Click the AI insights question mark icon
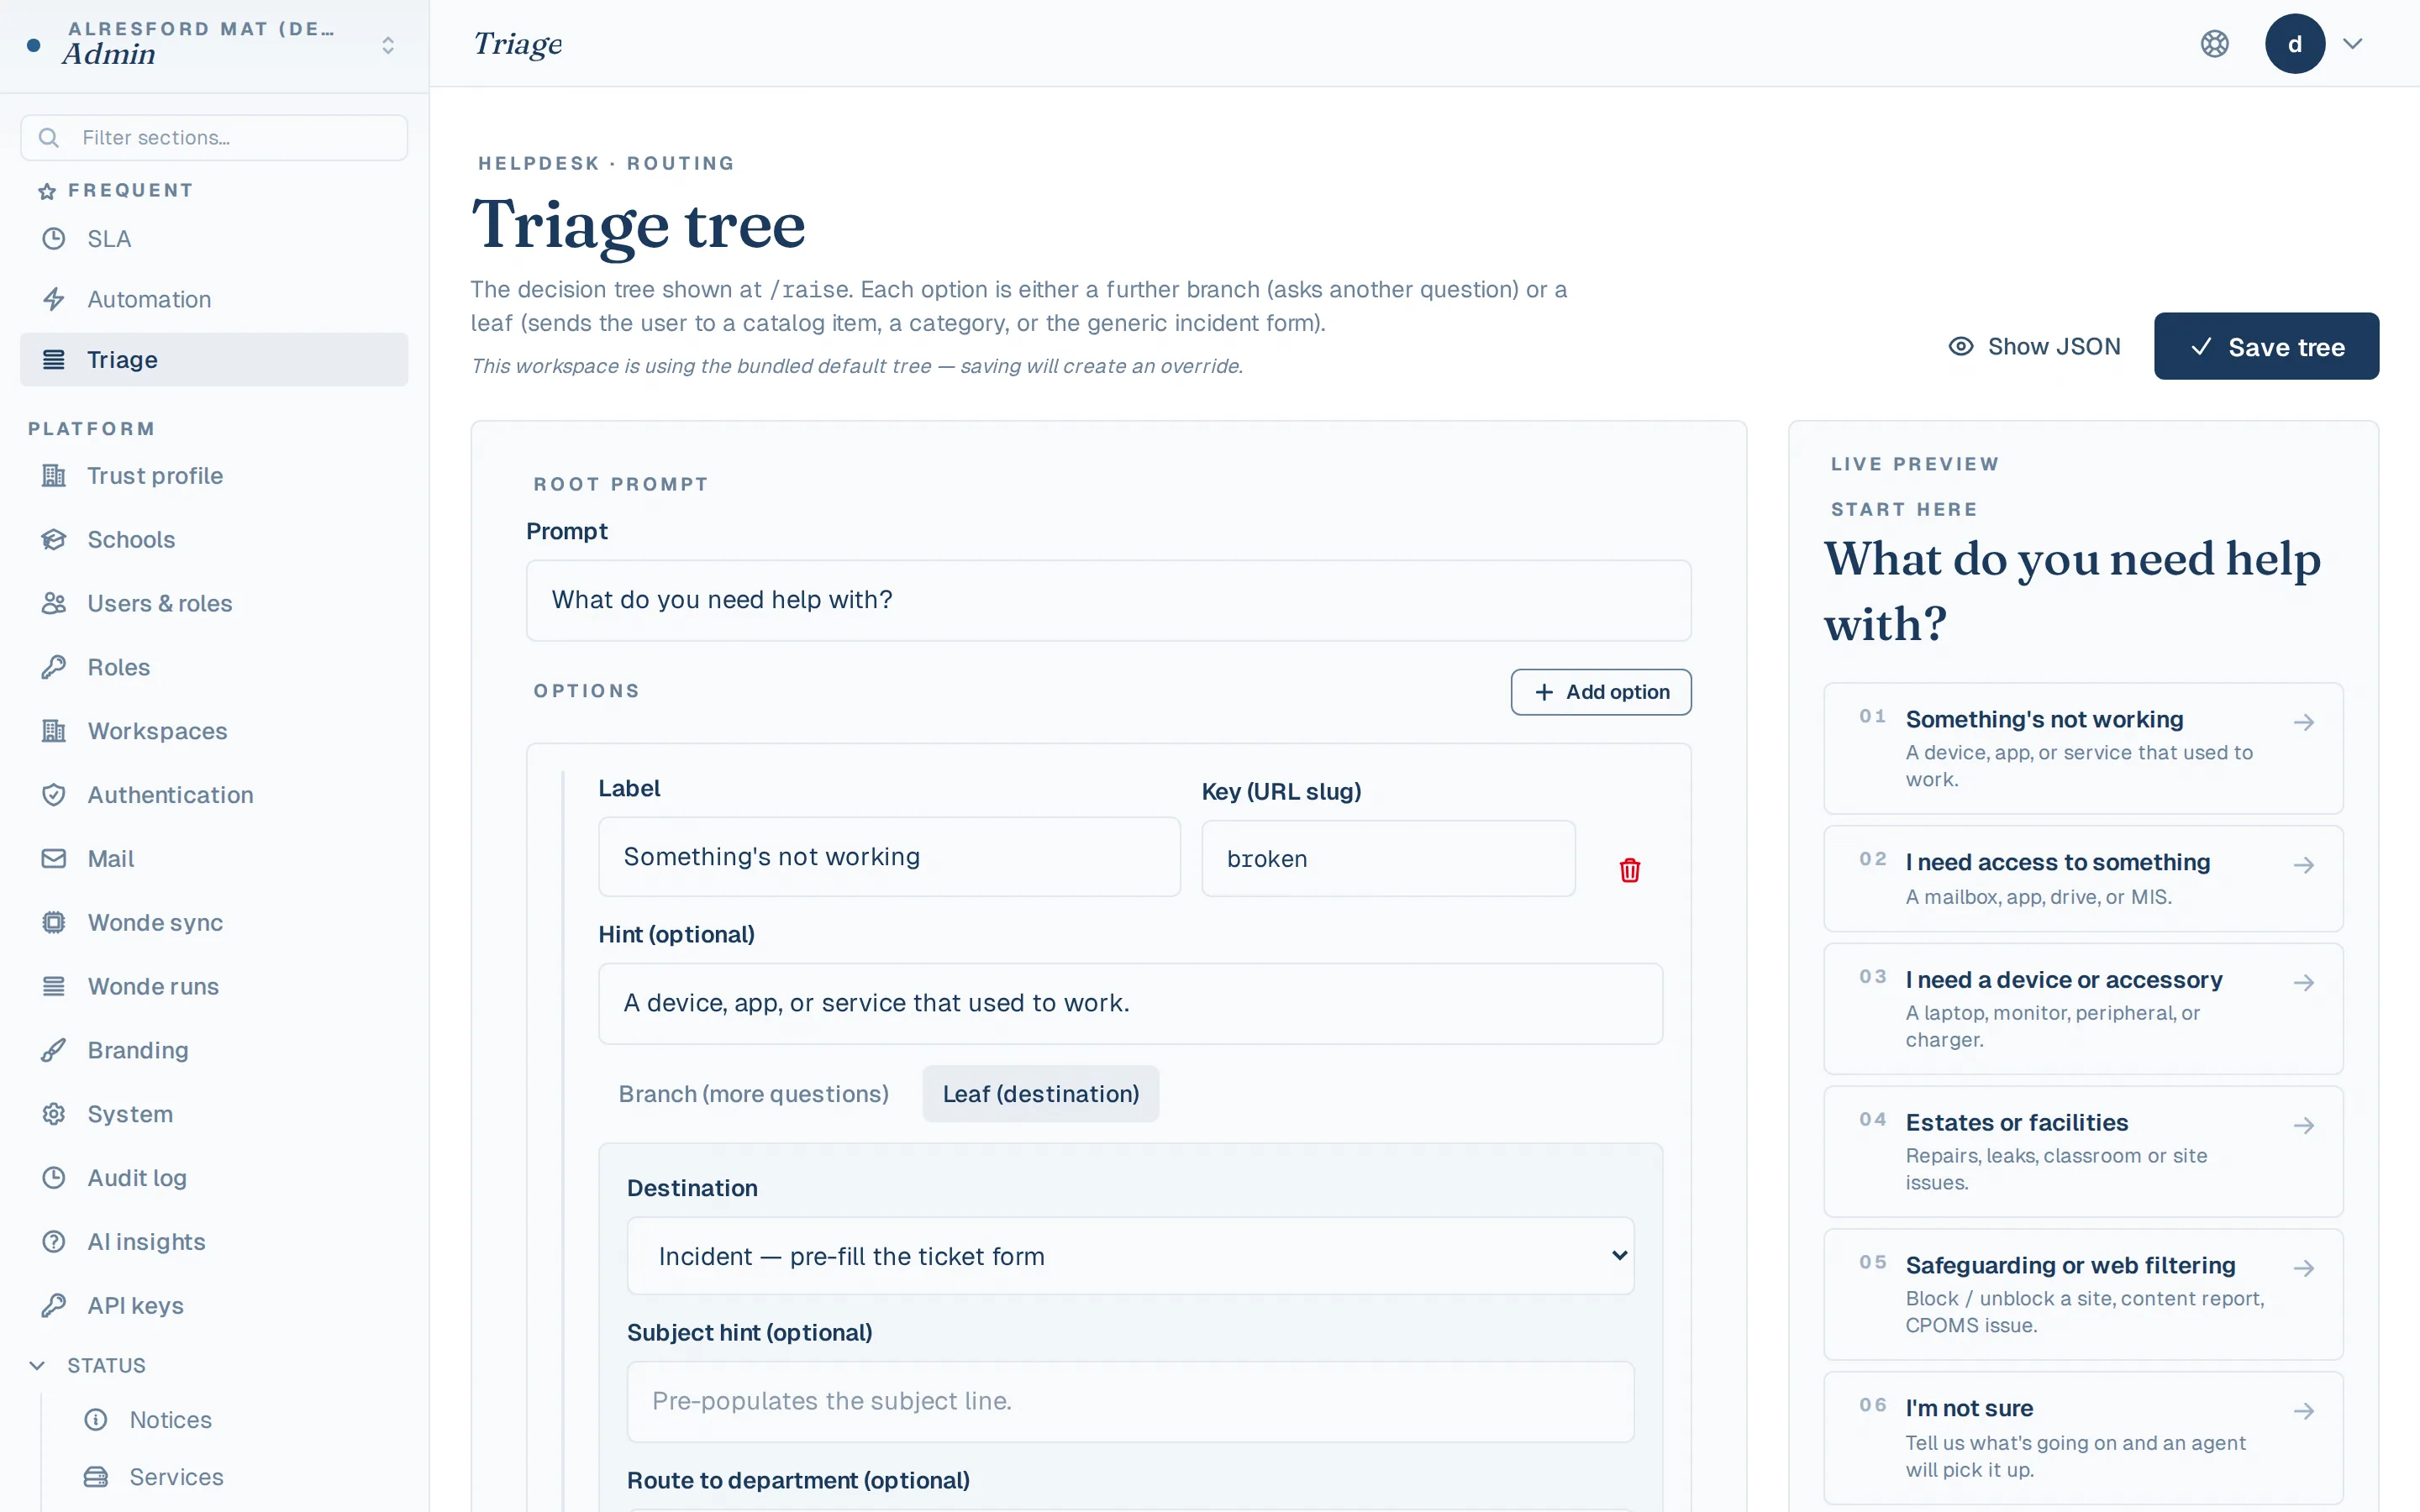 click(x=54, y=1242)
